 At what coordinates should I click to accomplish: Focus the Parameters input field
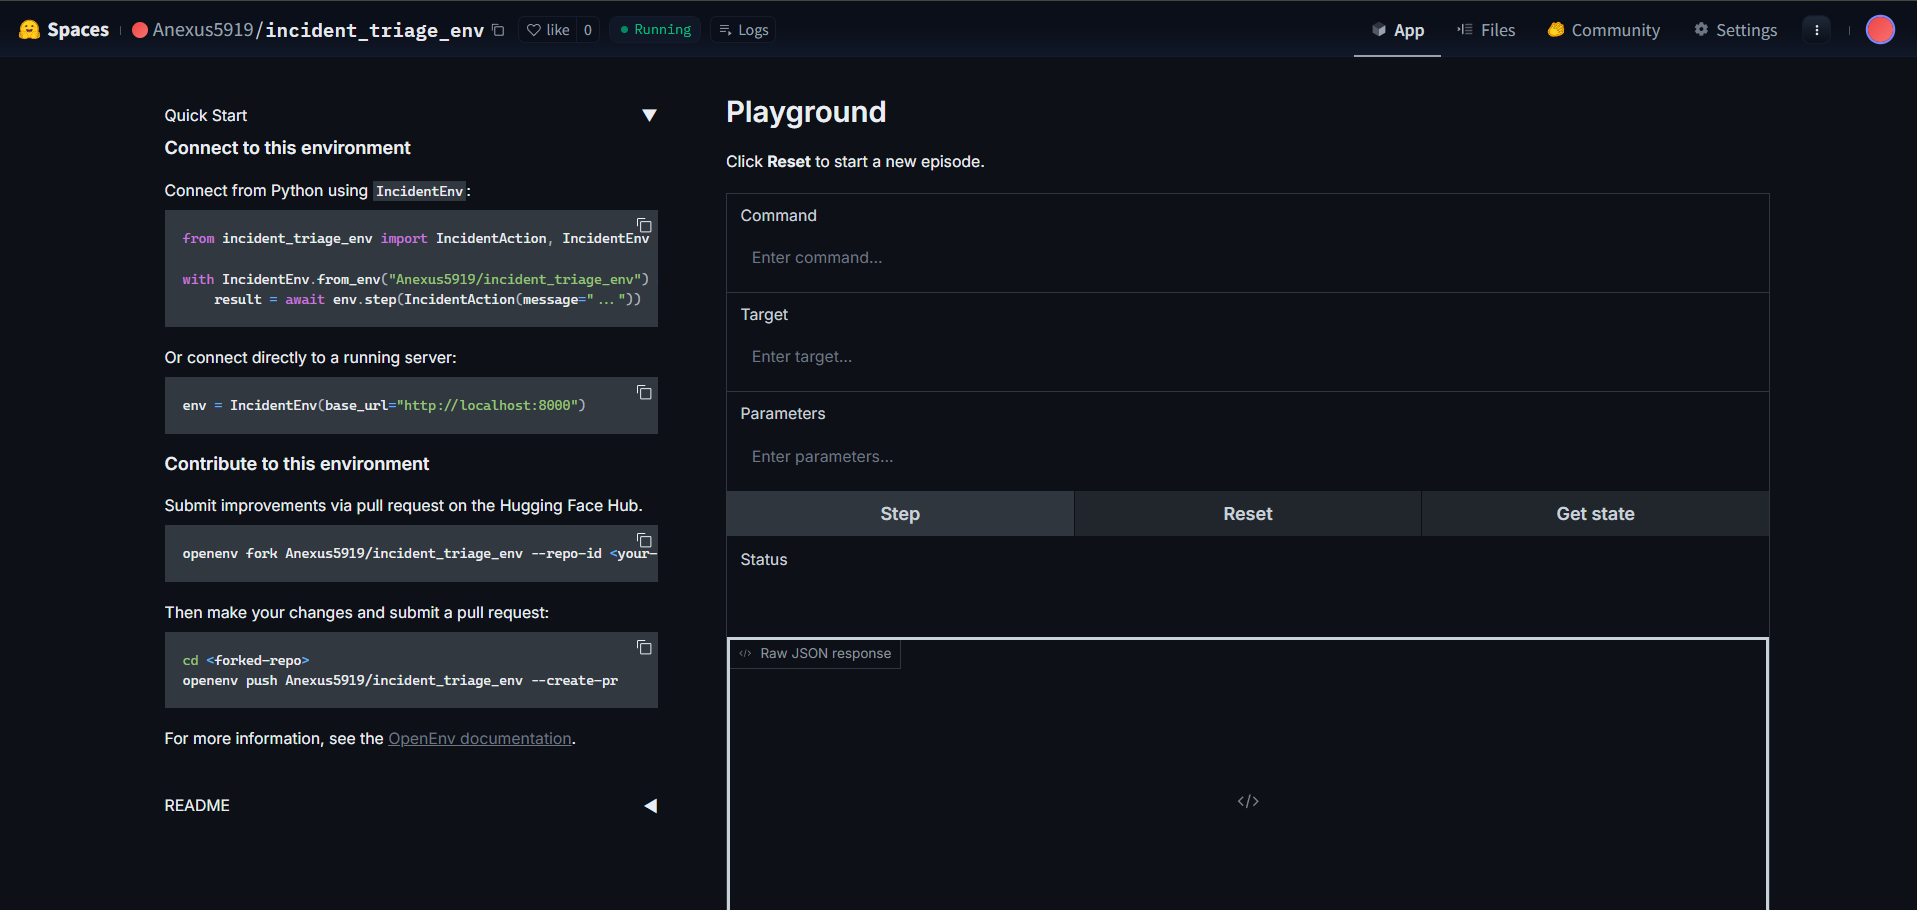1247,457
